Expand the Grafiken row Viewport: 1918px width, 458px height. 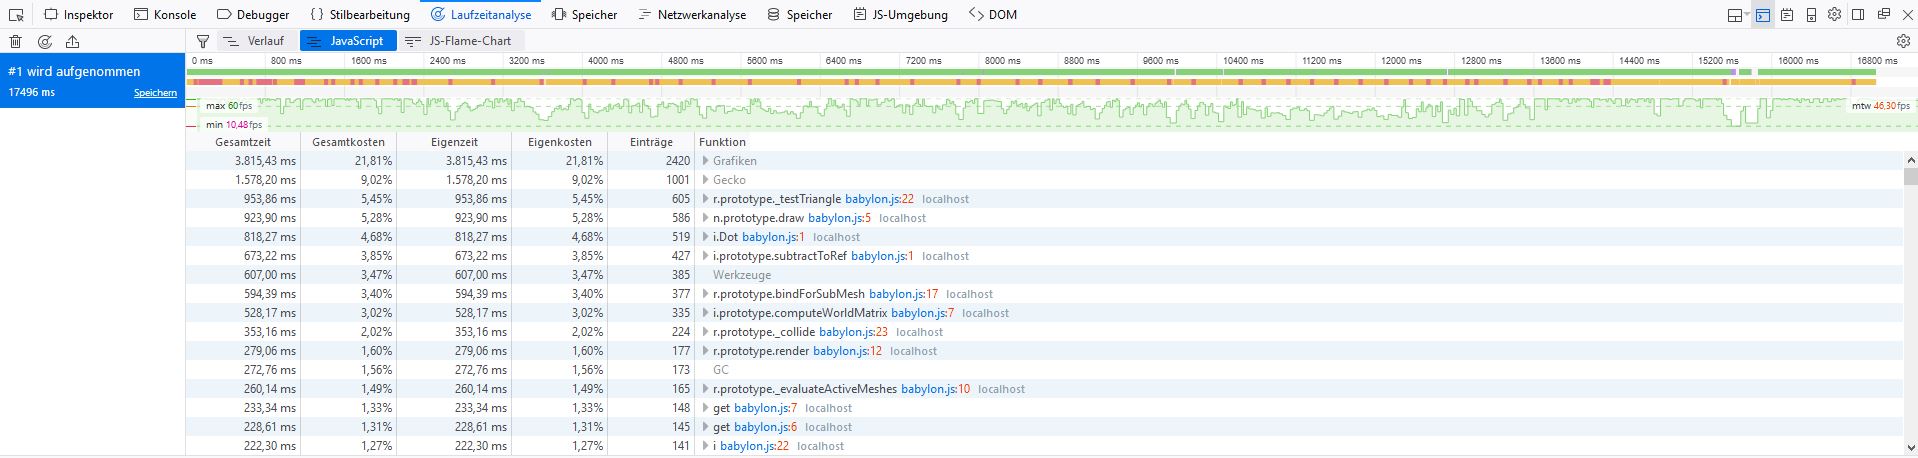(x=705, y=161)
